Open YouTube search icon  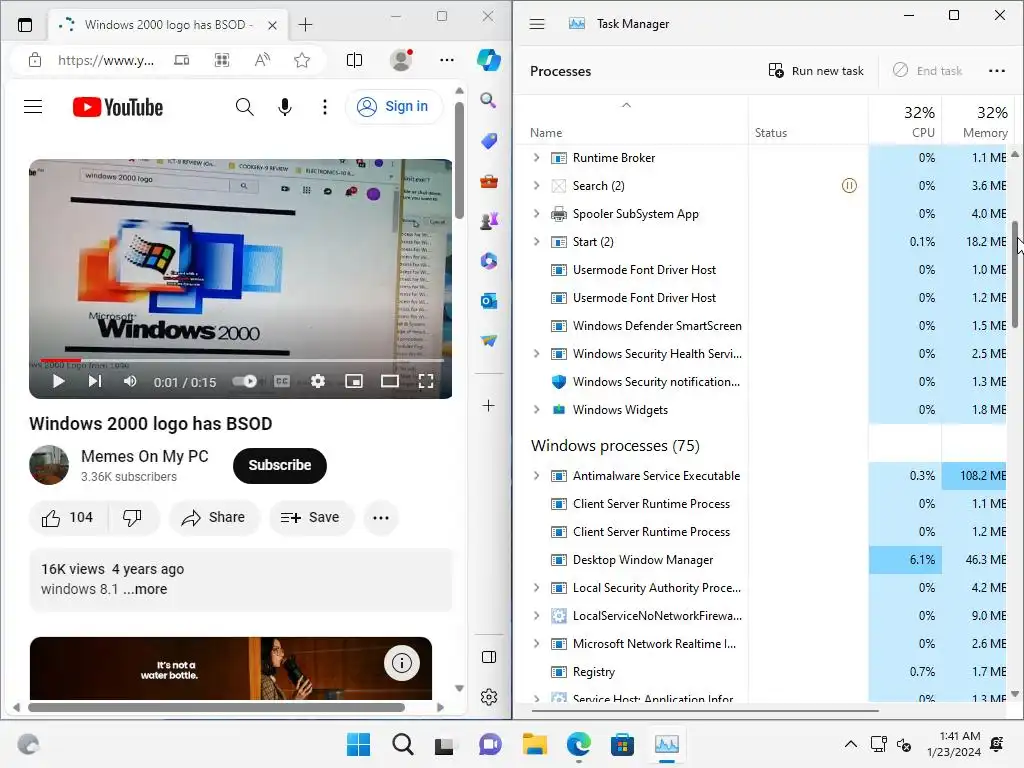pyautogui.click(x=244, y=106)
